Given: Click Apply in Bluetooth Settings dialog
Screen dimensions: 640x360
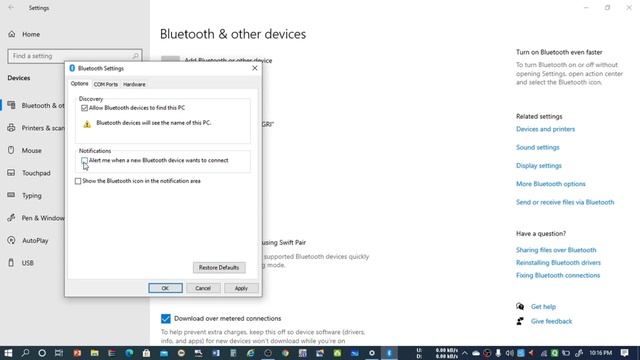Looking at the screenshot, I should pyautogui.click(x=241, y=288).
